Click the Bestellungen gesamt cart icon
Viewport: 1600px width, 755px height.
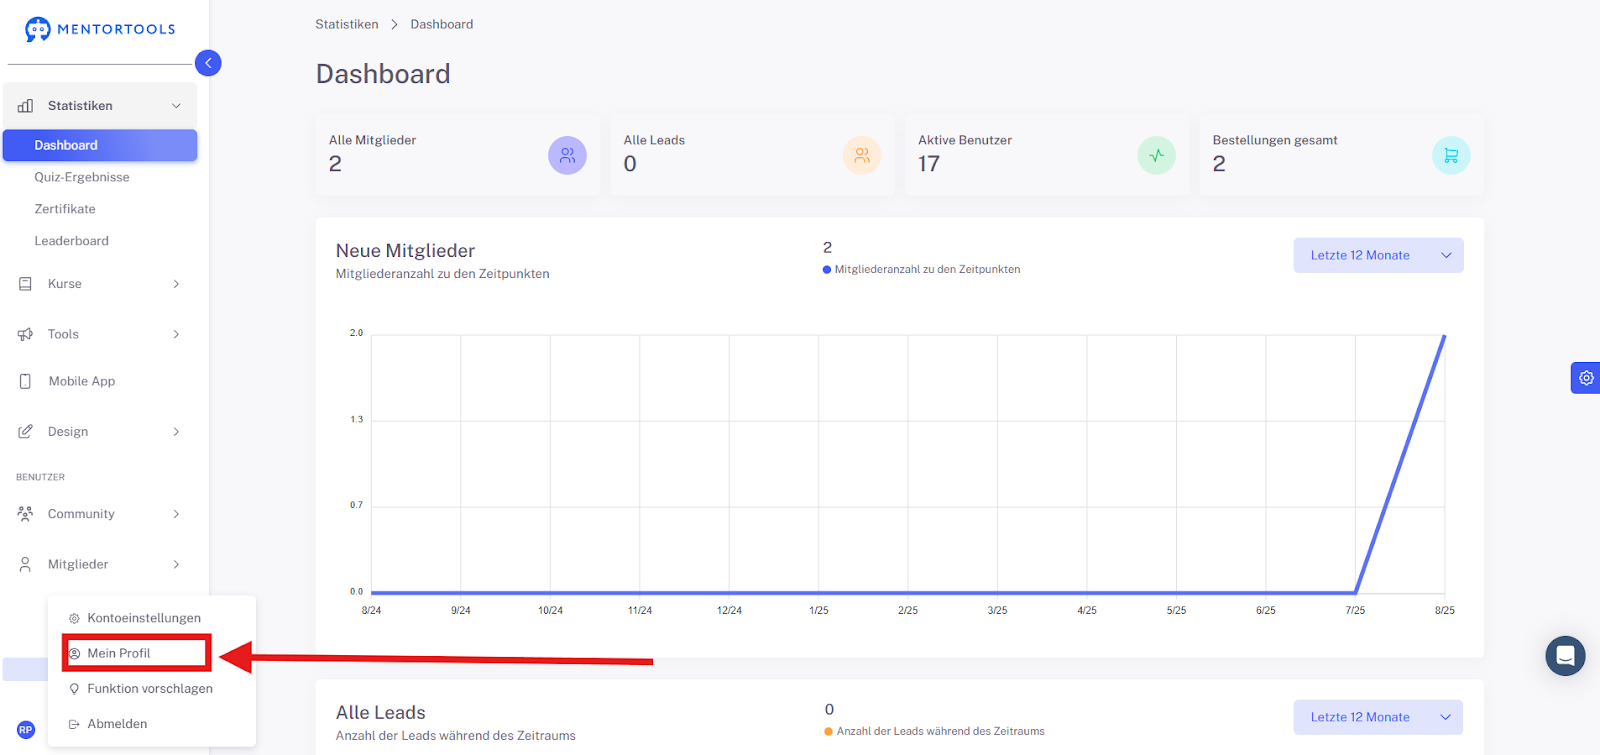[1451, 155]
